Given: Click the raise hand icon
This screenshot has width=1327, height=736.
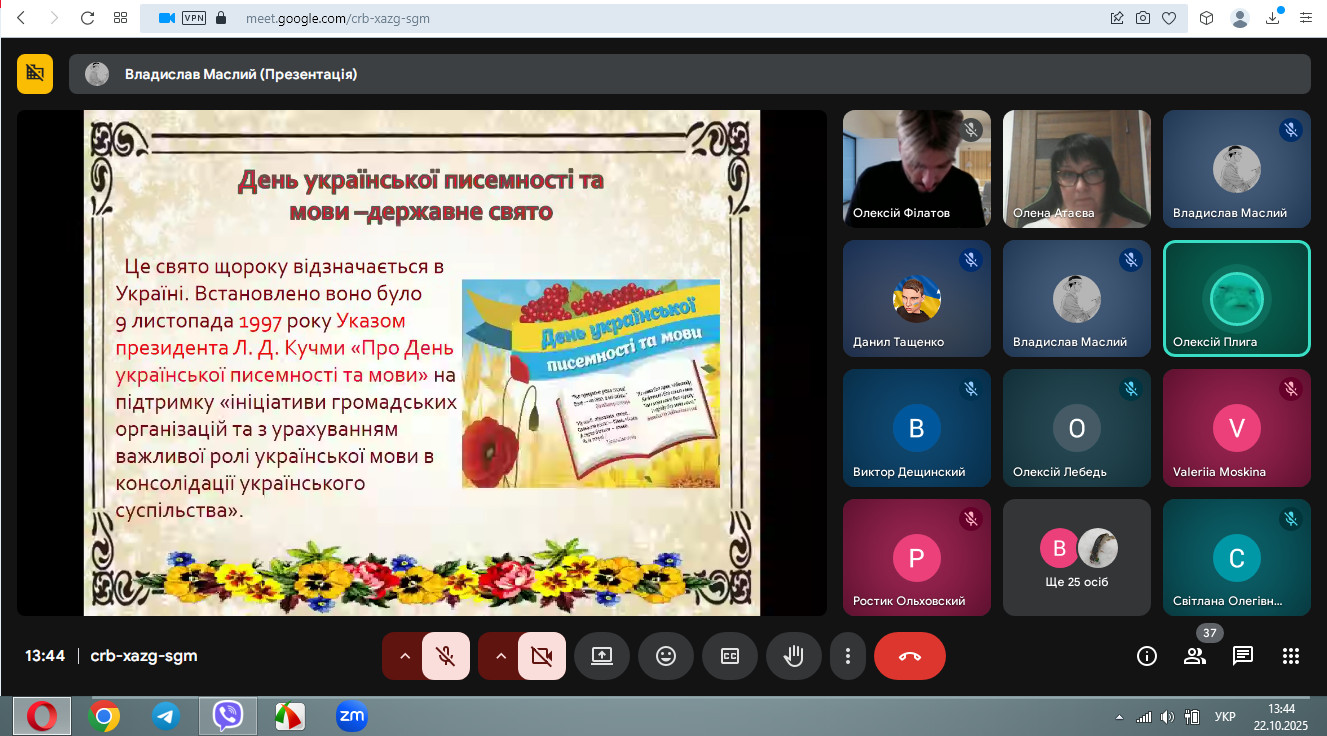Looking at the screenshot, I should click(x=794, y=656).
